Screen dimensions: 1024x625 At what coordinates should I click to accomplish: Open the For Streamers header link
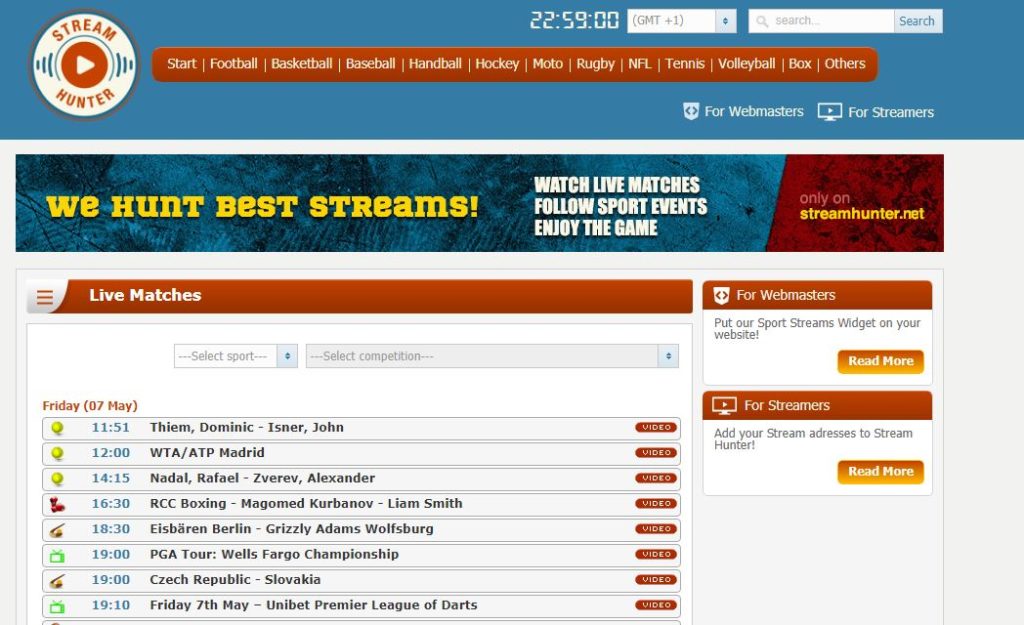coord(891,112)
